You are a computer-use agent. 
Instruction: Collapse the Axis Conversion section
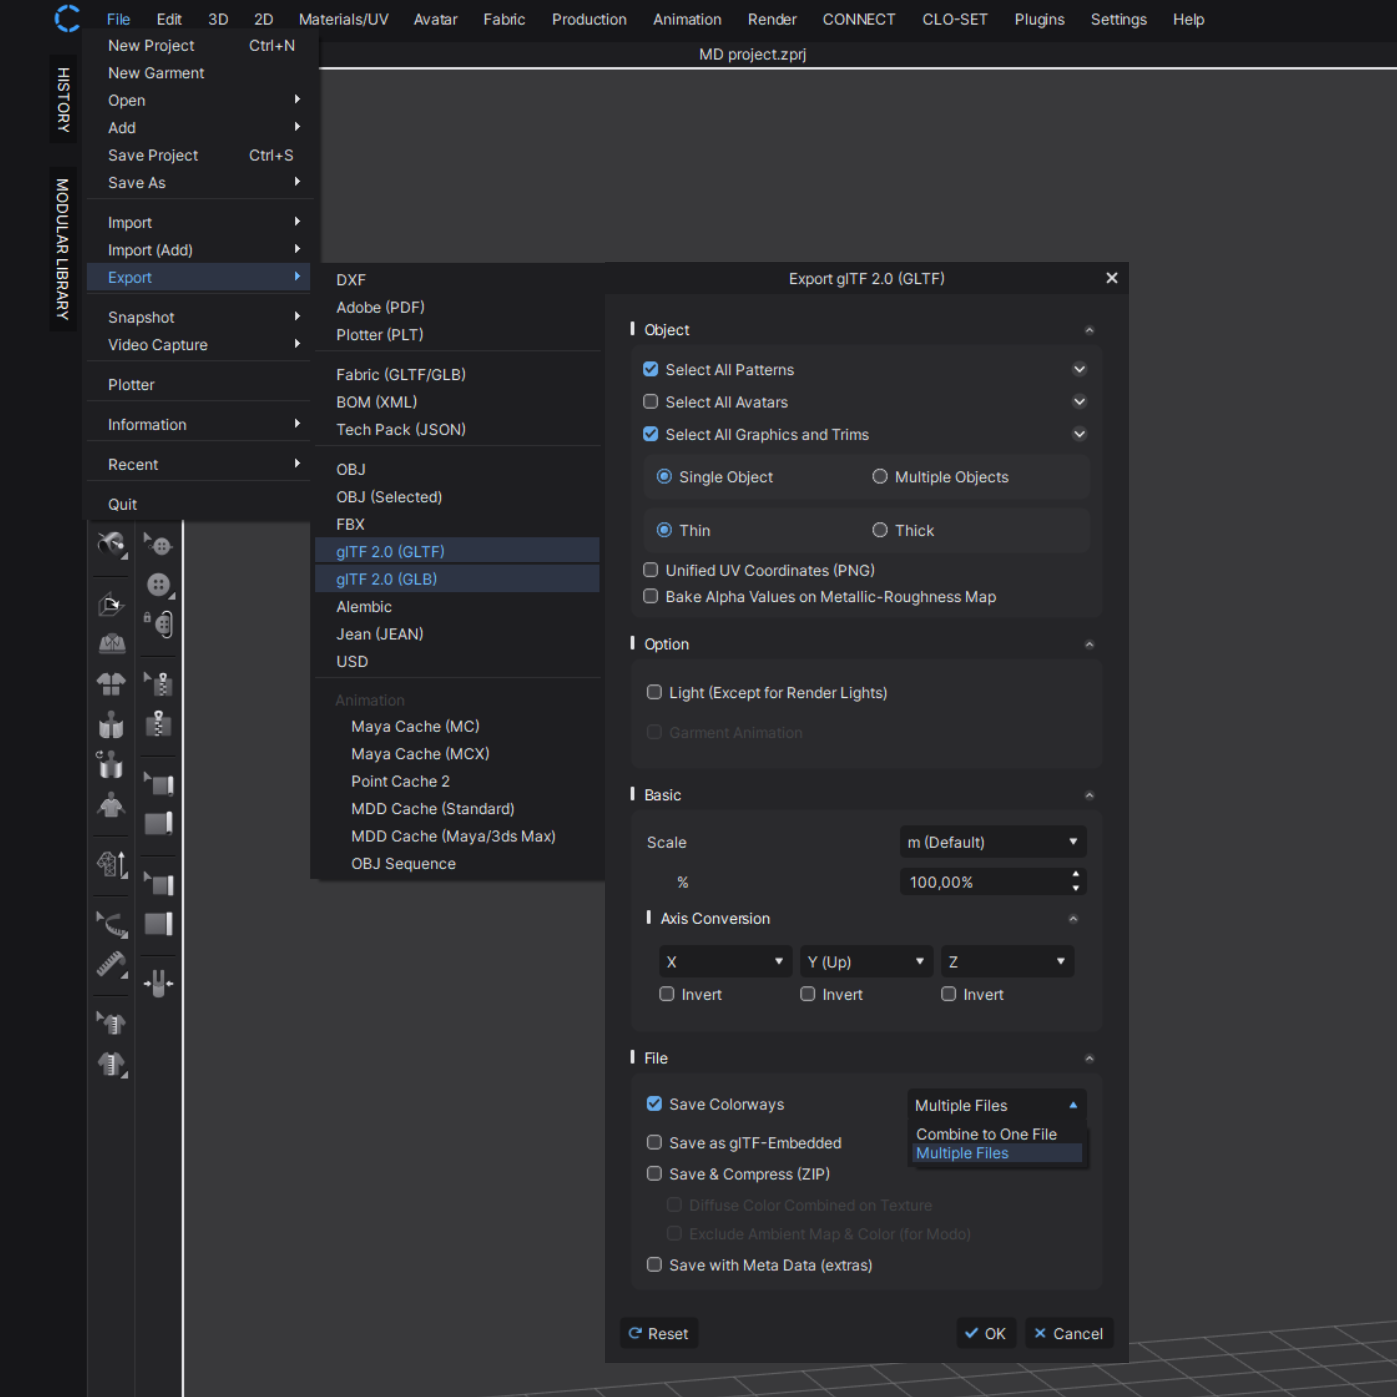1073,919
